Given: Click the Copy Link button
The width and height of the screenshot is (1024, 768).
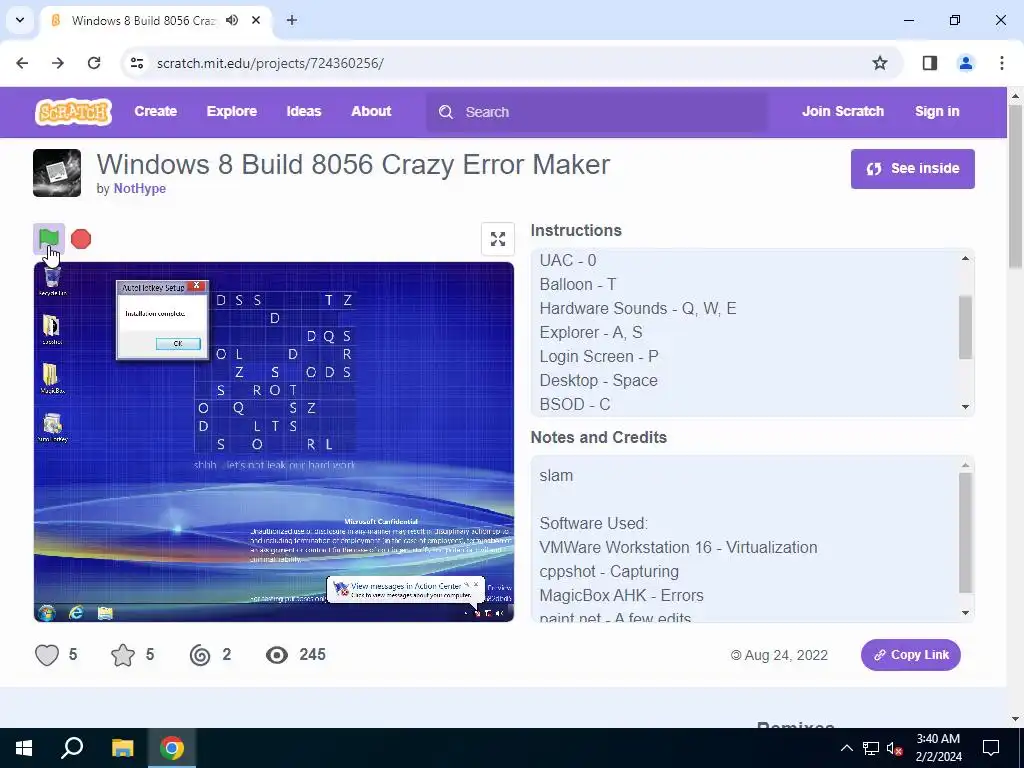Looking at the screenshot, I should click(x=910, y=655).
